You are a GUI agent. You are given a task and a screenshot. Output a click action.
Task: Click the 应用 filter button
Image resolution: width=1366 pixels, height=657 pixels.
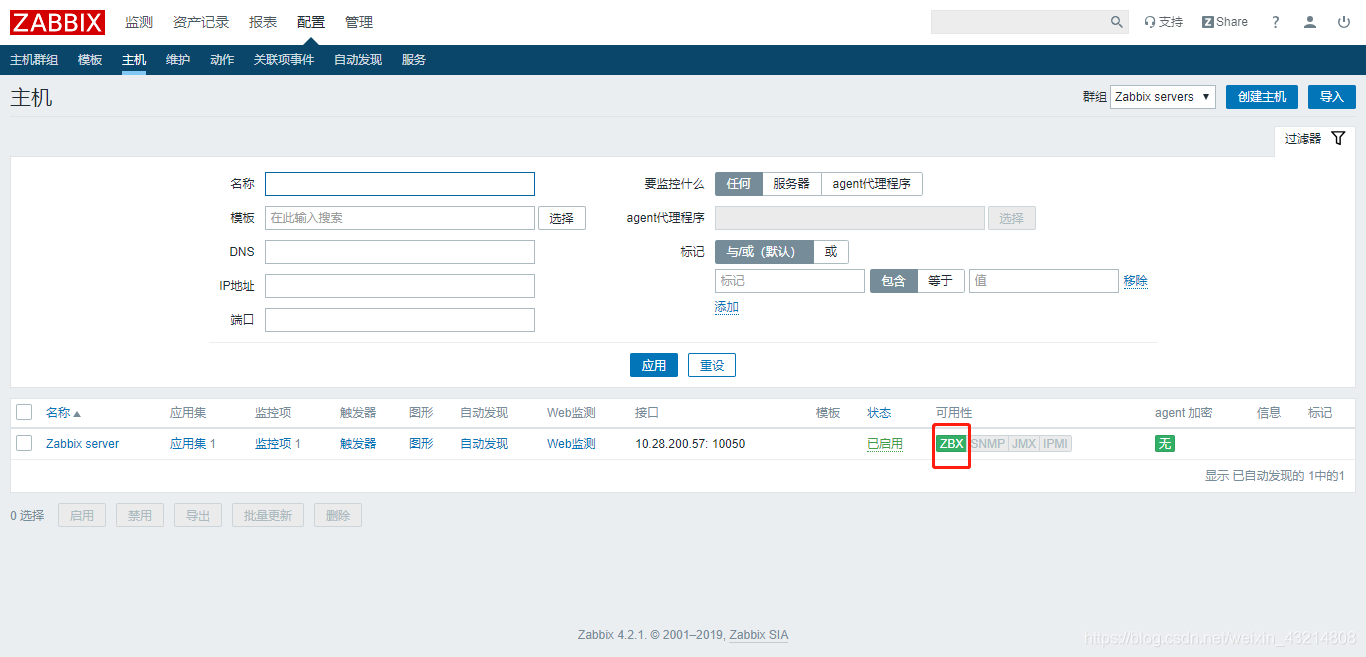pyautogui.click(x=654, y=365)
